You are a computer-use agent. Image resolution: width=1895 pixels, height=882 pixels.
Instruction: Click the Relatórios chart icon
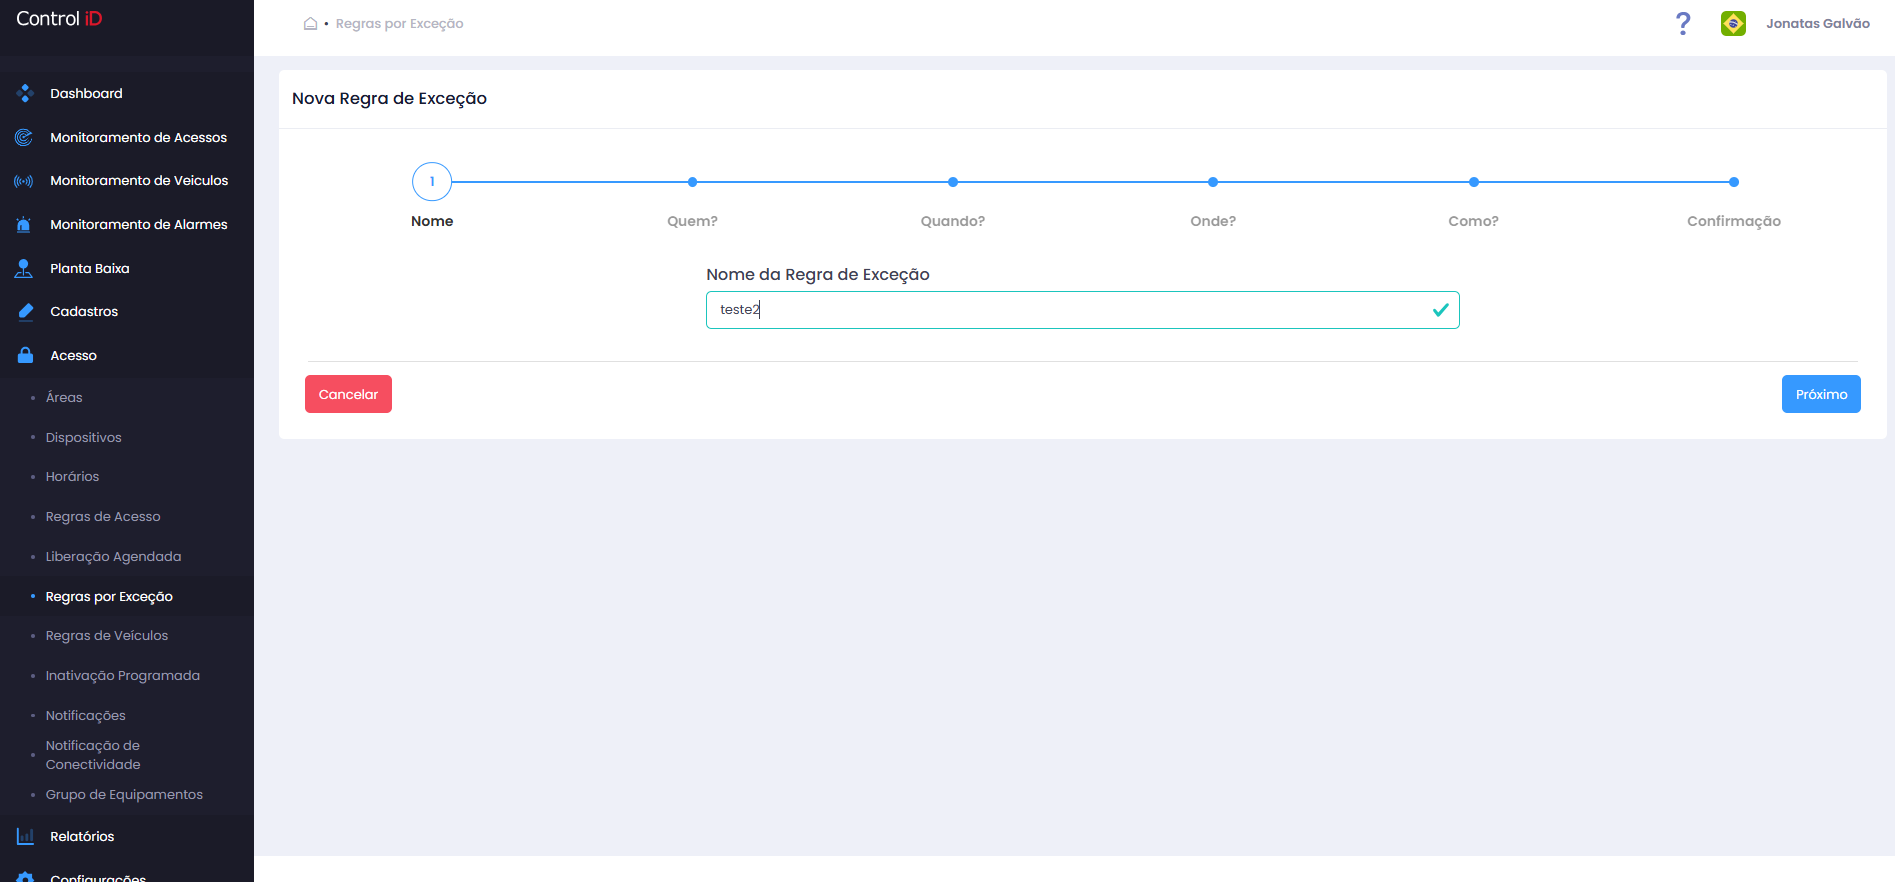coord(25,836)
